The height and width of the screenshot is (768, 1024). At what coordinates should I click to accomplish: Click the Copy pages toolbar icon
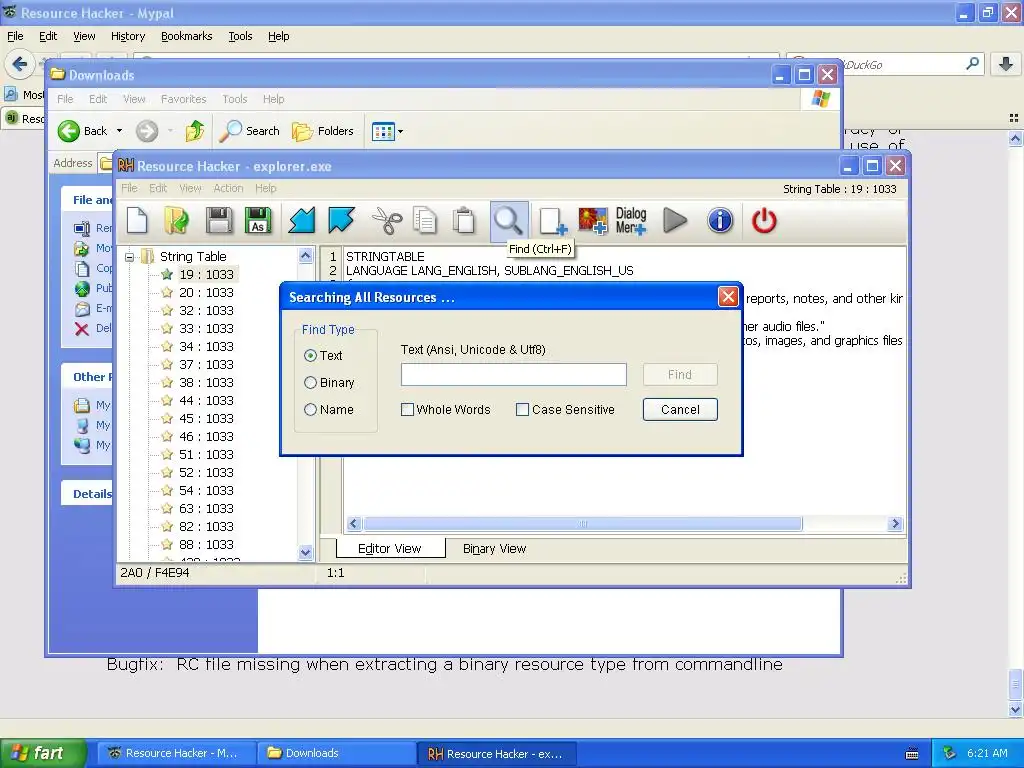coord(424,220)
